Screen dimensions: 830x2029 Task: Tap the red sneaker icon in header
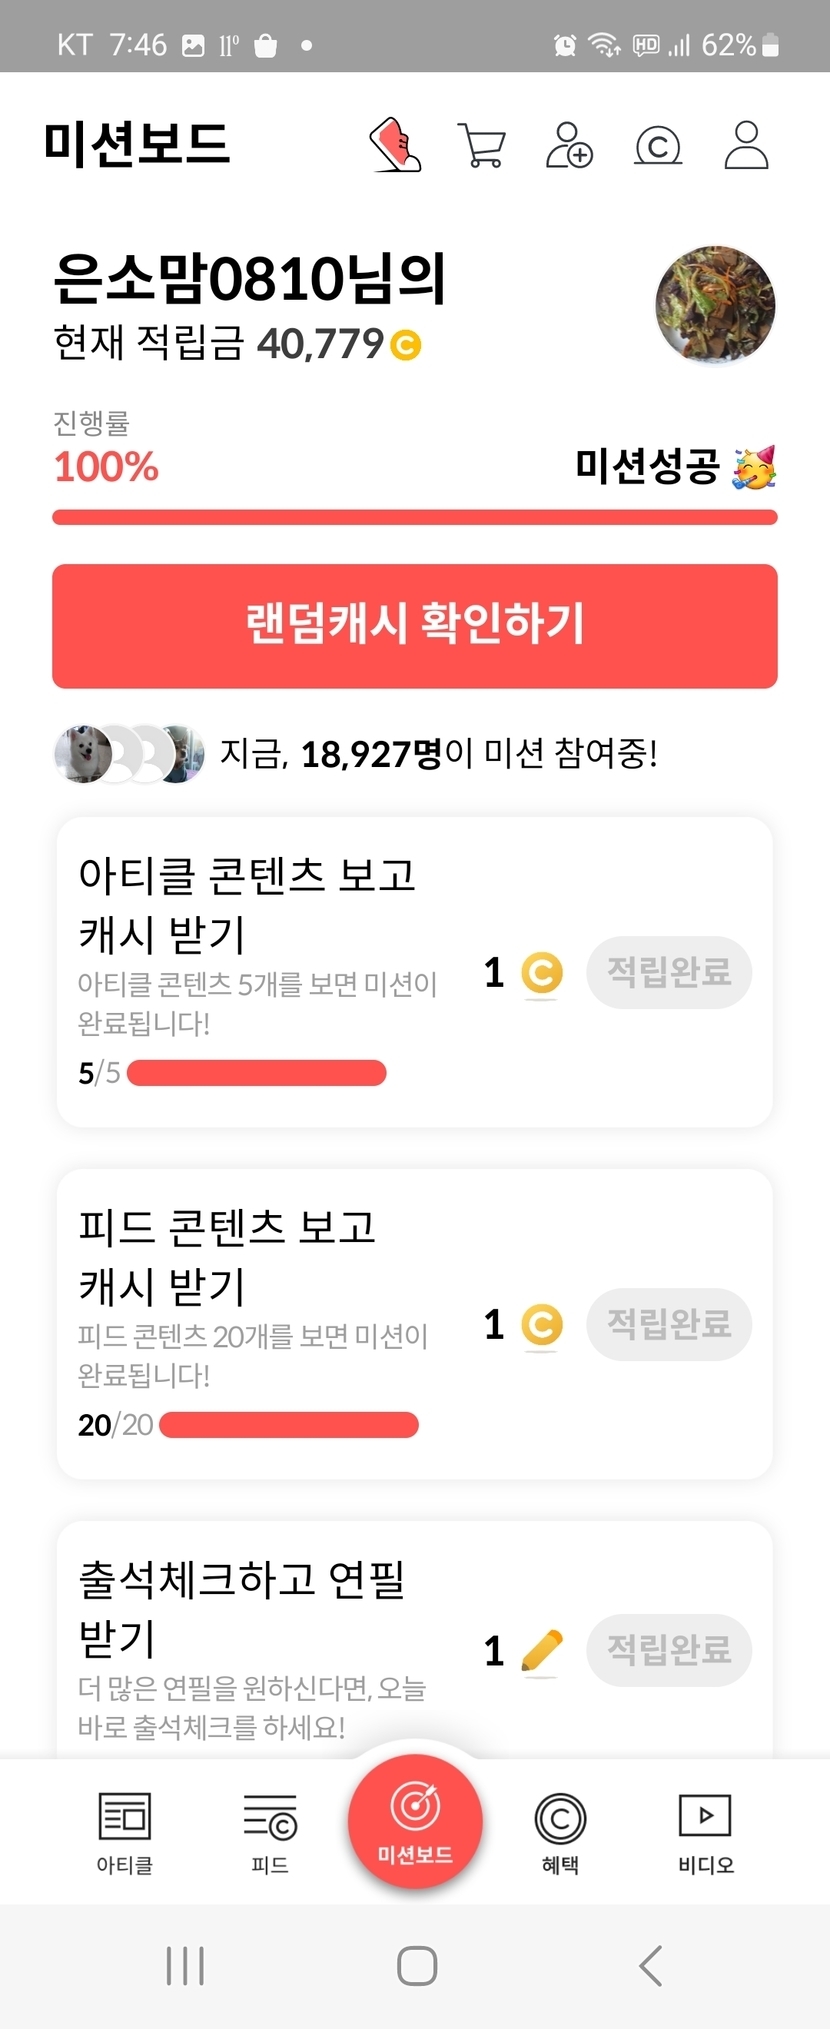coord(396,145)
